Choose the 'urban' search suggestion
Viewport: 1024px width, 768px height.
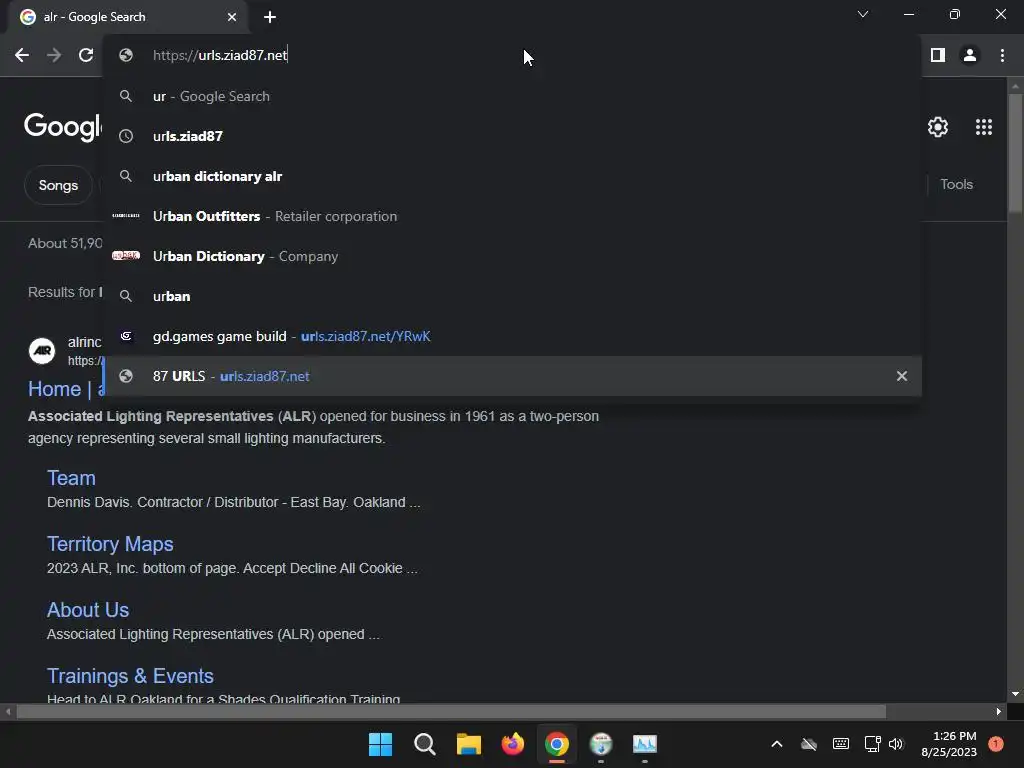pyautogui.click(x=513, y=296)
